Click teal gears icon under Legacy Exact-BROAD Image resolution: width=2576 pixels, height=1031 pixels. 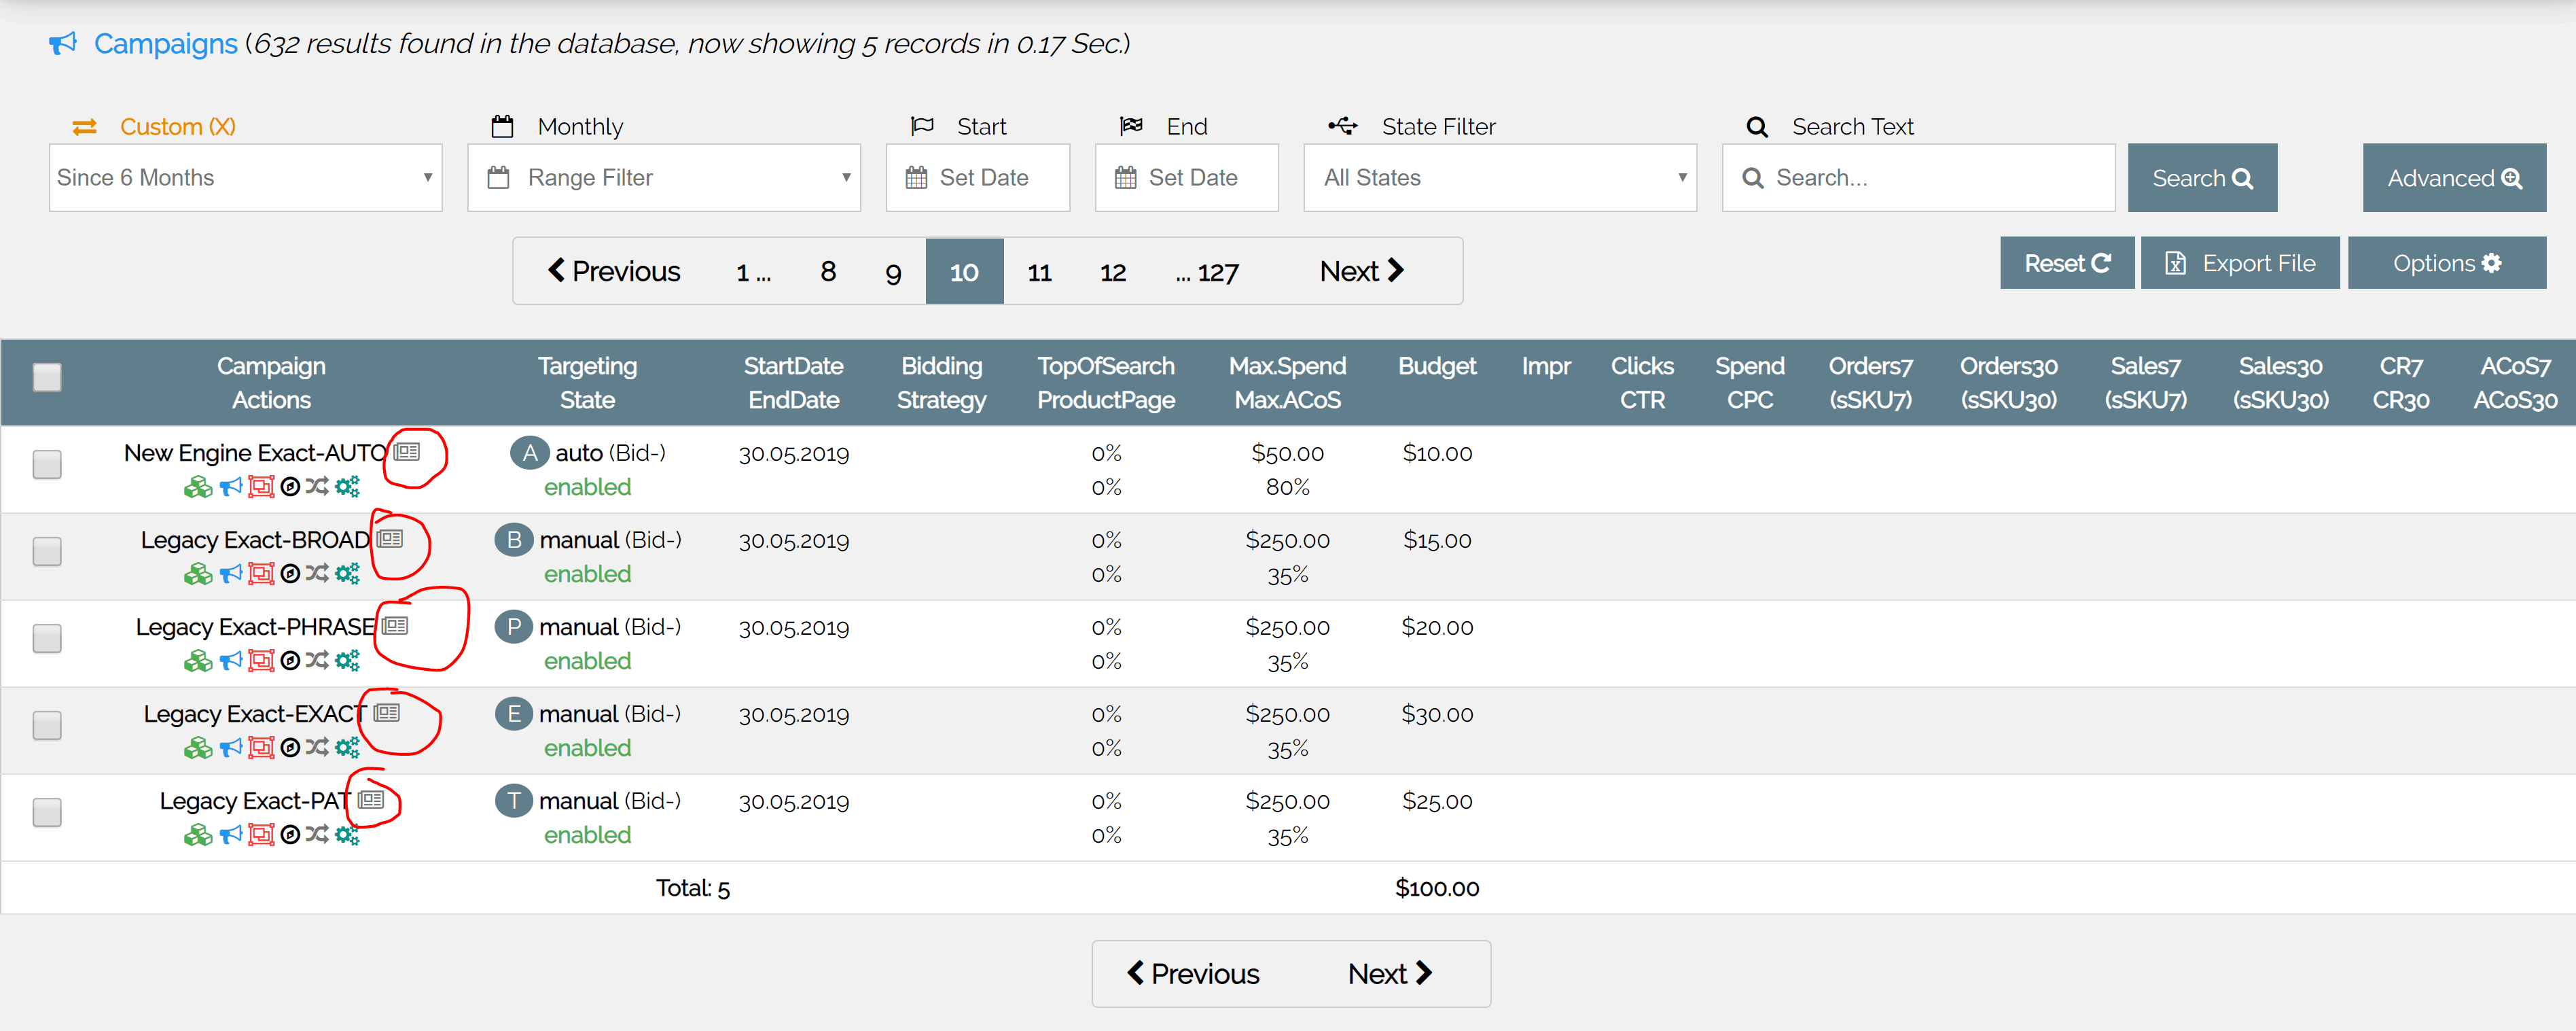347,574
